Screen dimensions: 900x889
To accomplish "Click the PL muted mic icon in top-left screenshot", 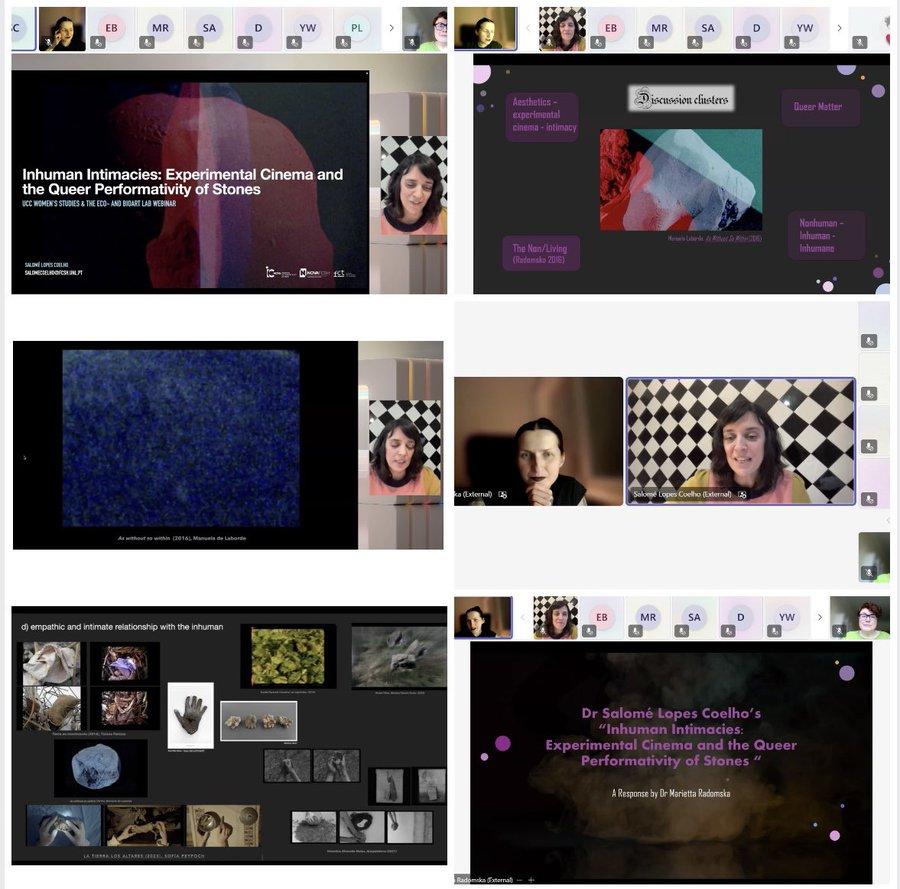I will coord(343,42).
